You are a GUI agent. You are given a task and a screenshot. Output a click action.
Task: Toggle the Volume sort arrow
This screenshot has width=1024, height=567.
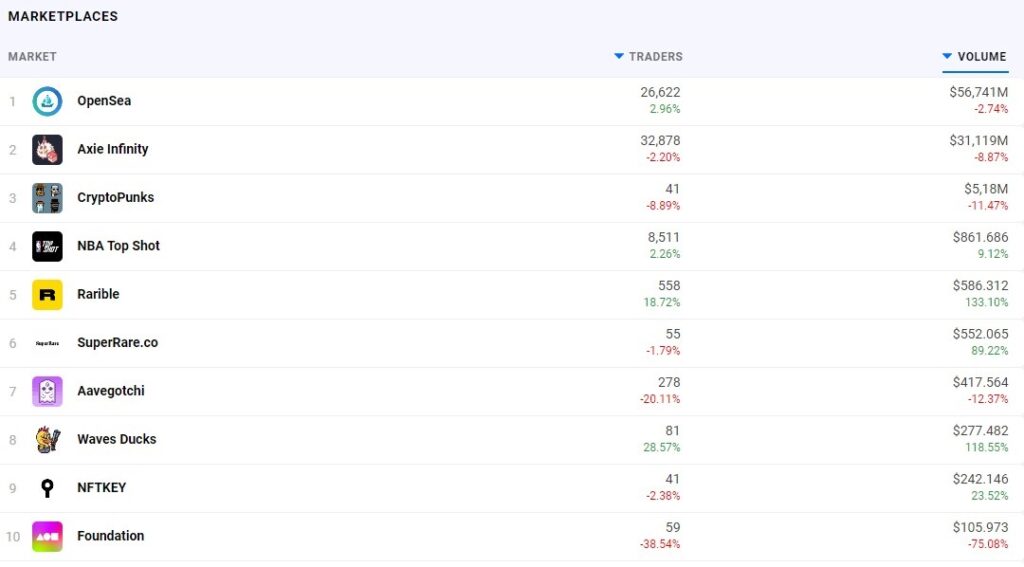(947, 57)
